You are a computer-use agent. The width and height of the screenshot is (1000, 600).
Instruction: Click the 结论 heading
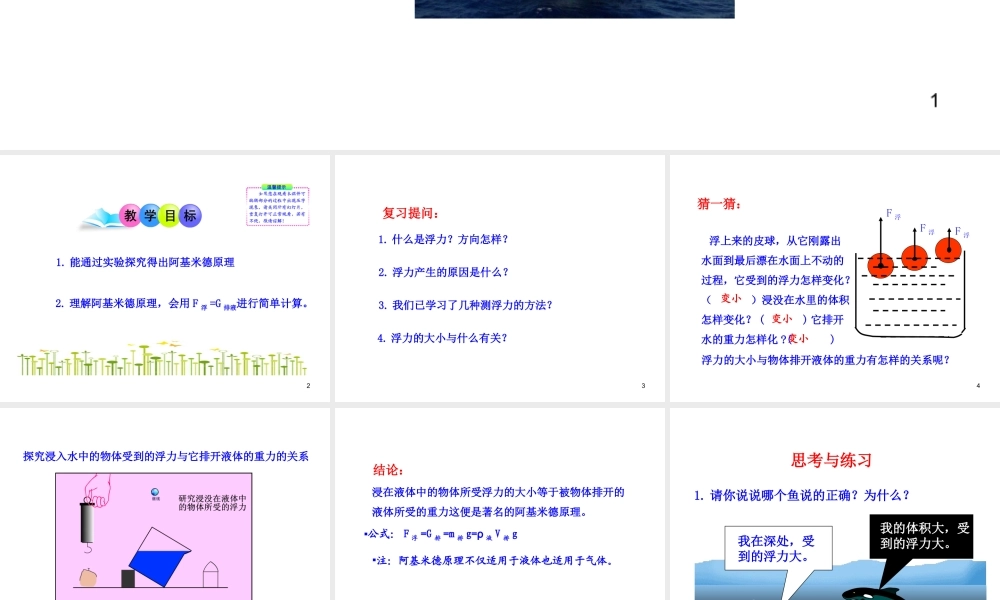tap(388, 470)
